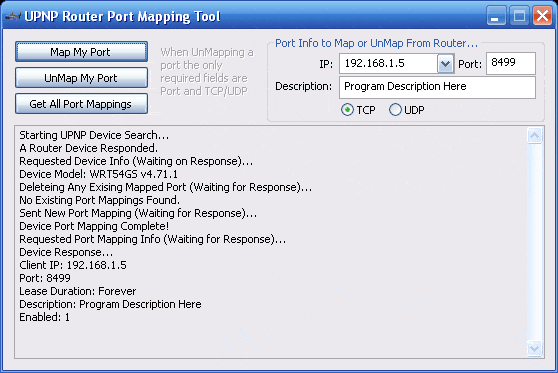This screenshot has height=373, width=558.
Task: Click the 'Description:' field label
Action: pos(303,86)
